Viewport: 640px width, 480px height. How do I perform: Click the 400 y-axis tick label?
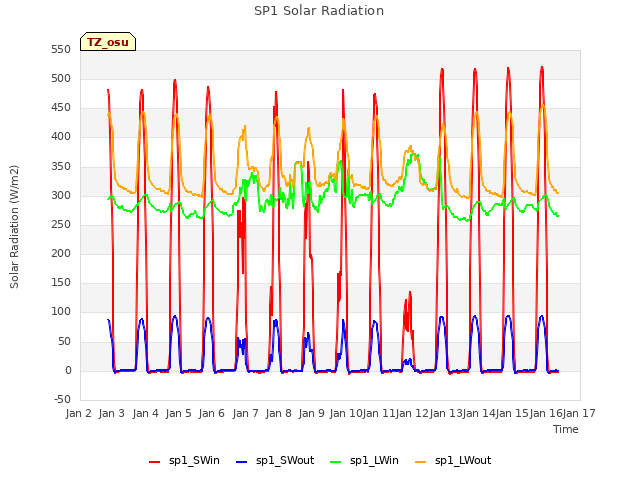click(61, 137)
